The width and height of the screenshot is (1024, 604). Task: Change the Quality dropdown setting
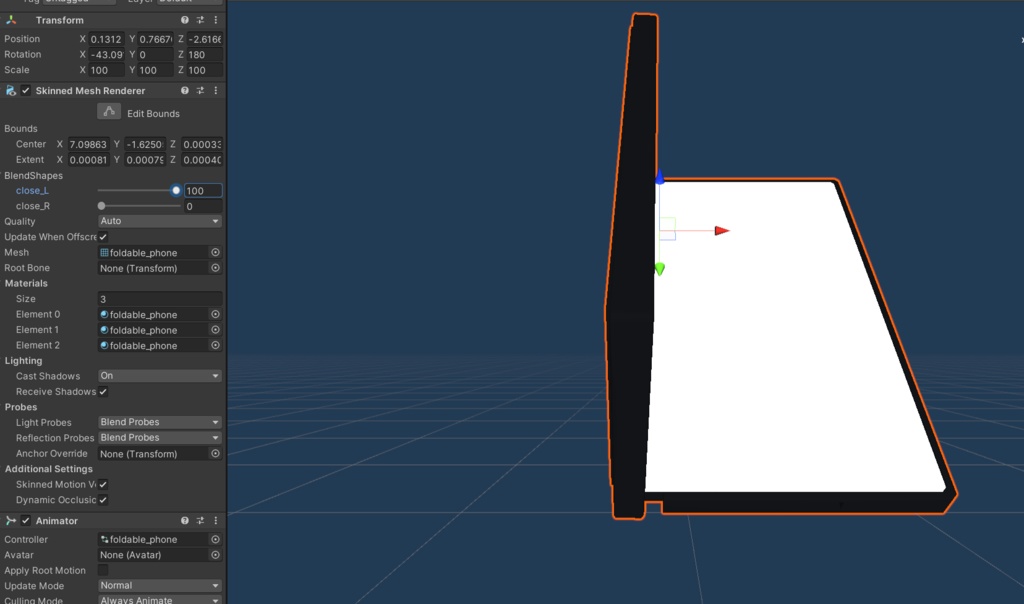point(158,221)
